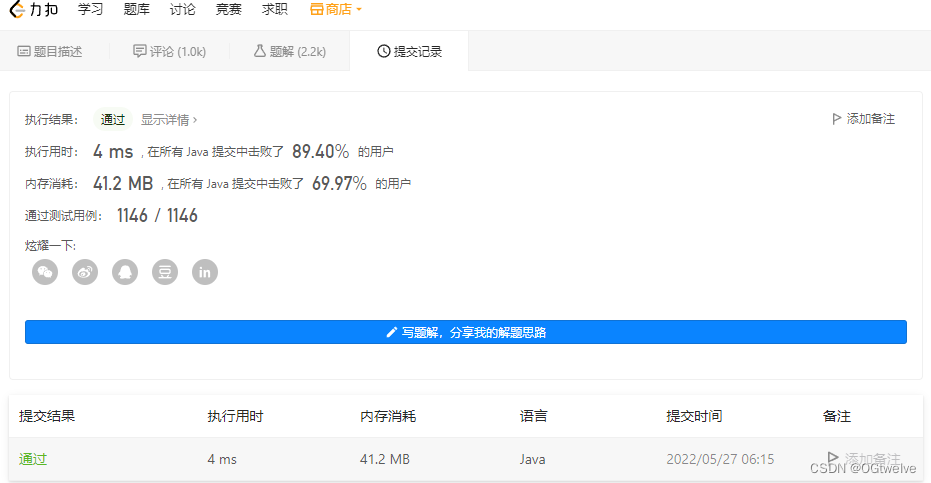Image resolution: width=931 pixels, height=483 pixels.
Task: Switch to the 提交记录 tab
Action: click(x=409, y=52)
